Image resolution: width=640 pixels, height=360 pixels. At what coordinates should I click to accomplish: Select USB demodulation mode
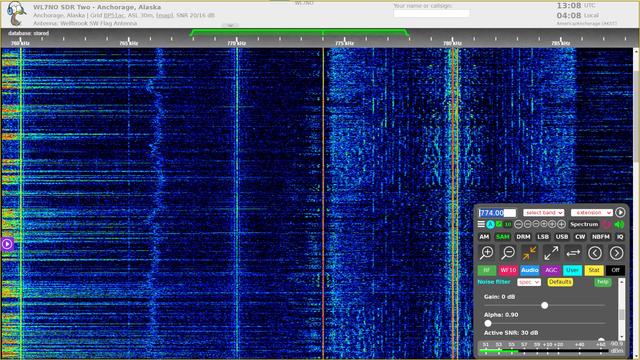tap(562, 237)
